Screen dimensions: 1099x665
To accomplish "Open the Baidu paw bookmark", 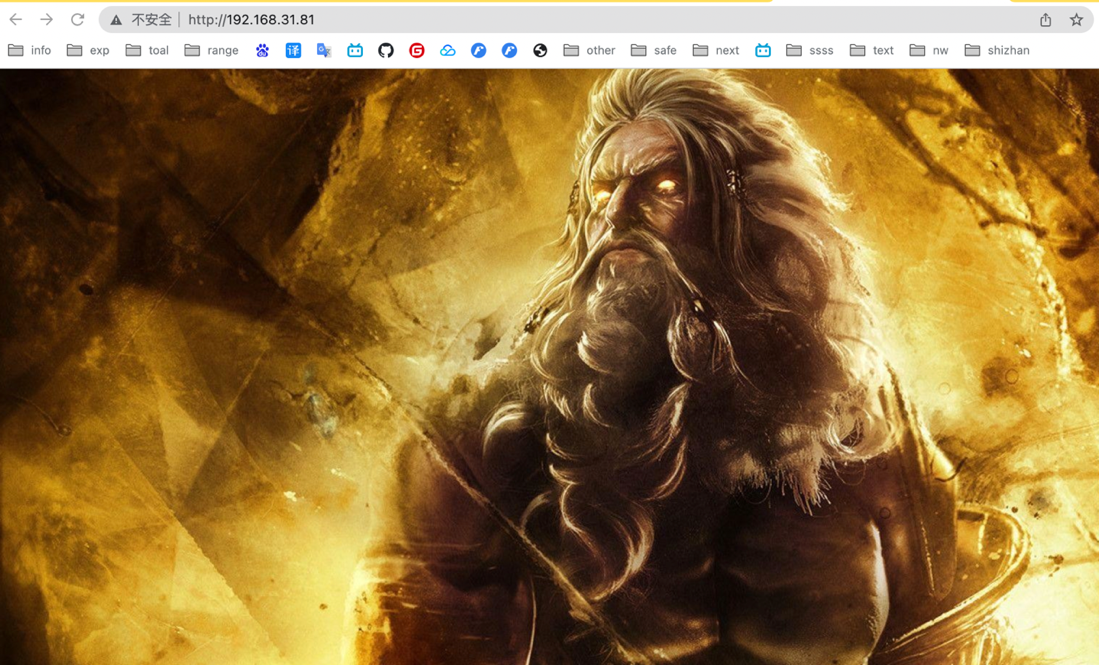I will 262,50.
